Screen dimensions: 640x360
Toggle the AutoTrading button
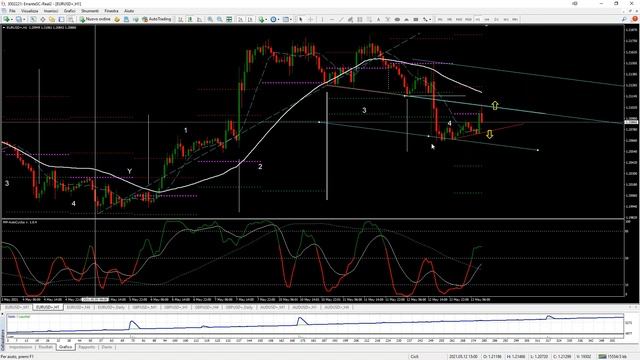(157, 19)
